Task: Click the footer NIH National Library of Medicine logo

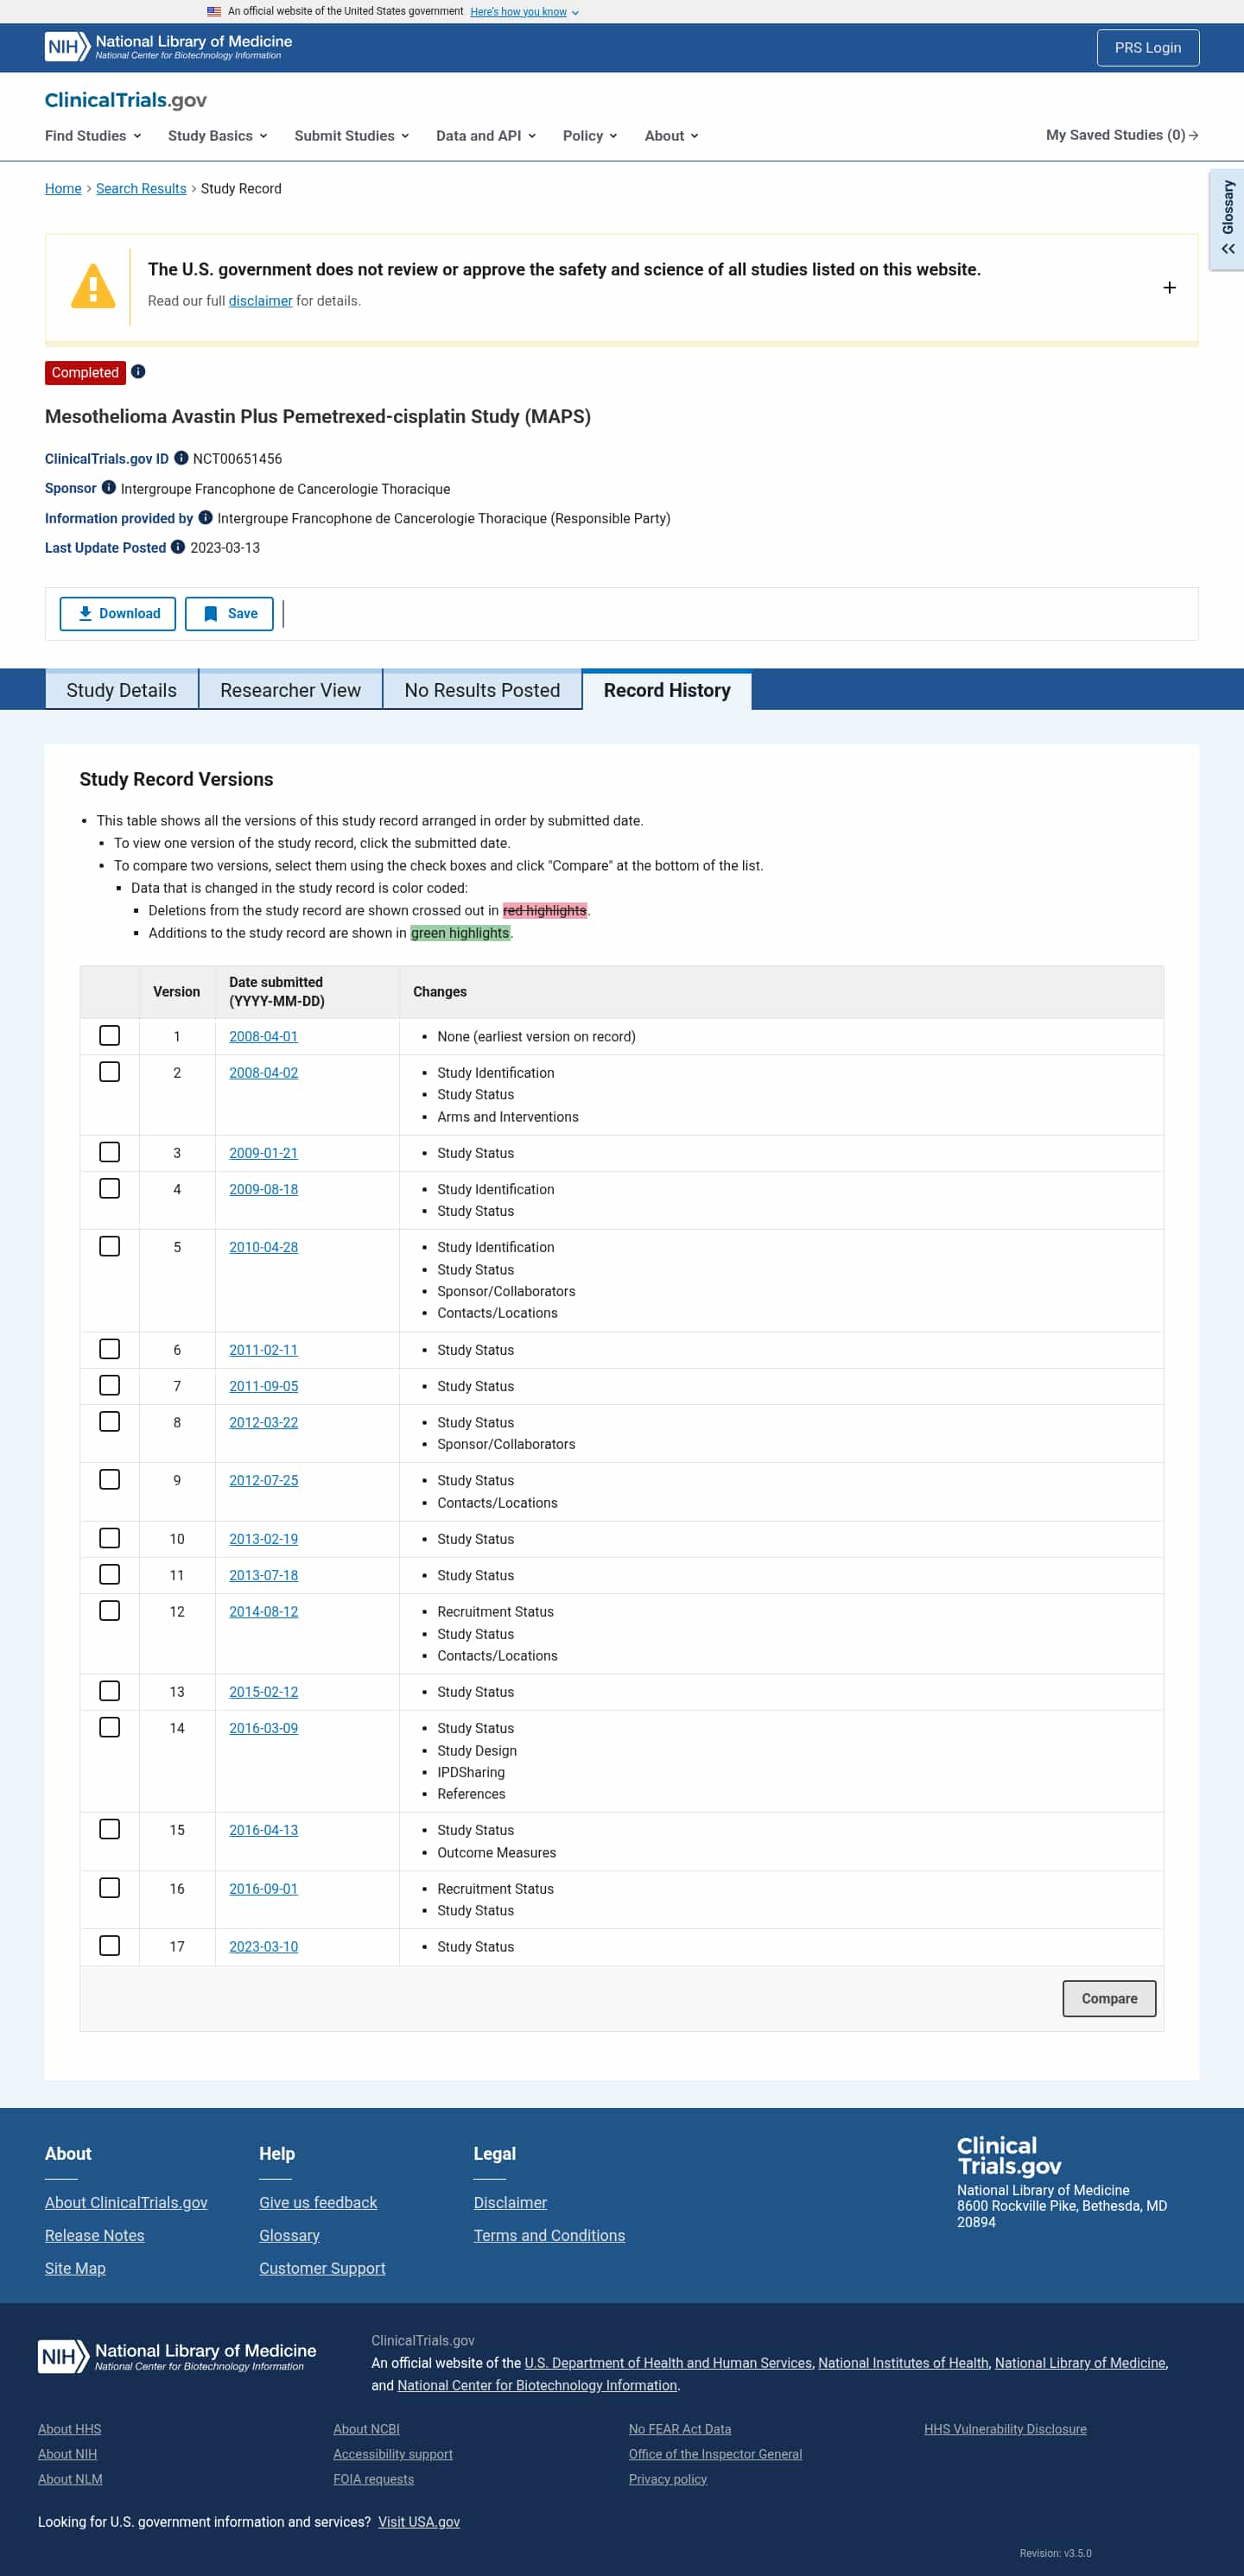Action: tap(177, 2356)
